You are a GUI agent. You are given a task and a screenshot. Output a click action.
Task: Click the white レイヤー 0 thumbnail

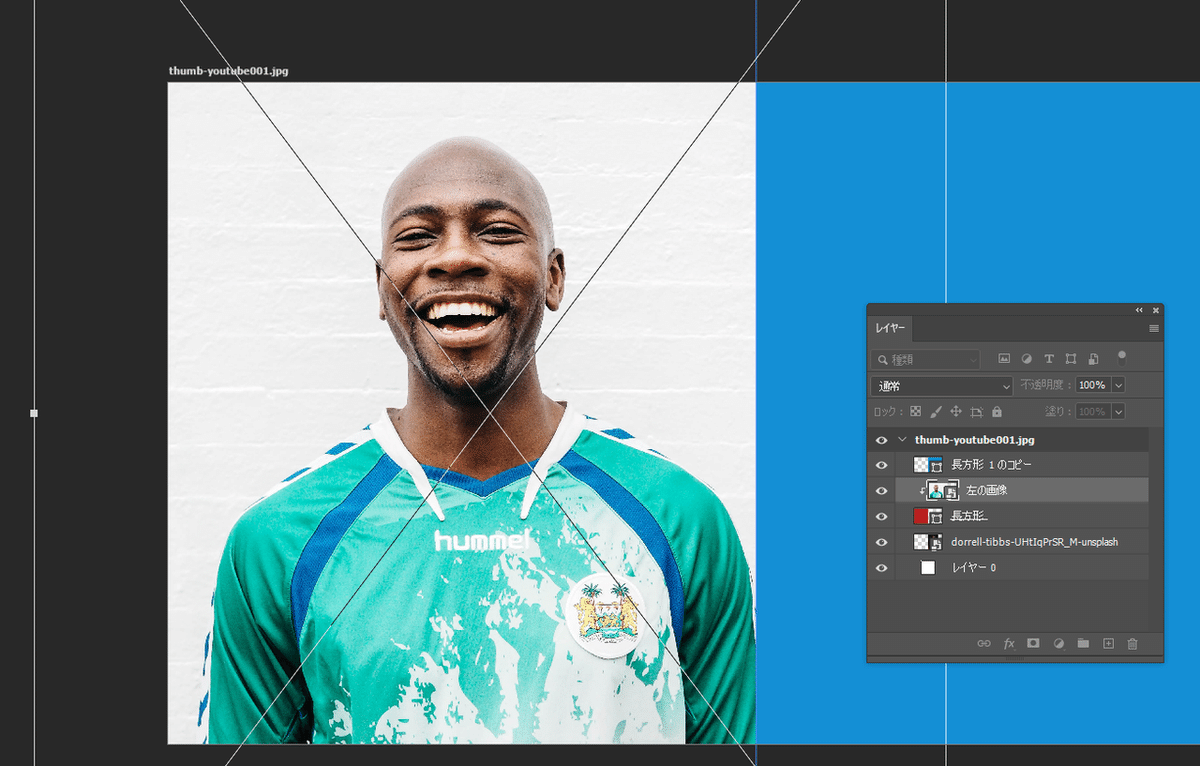[928, 568]
